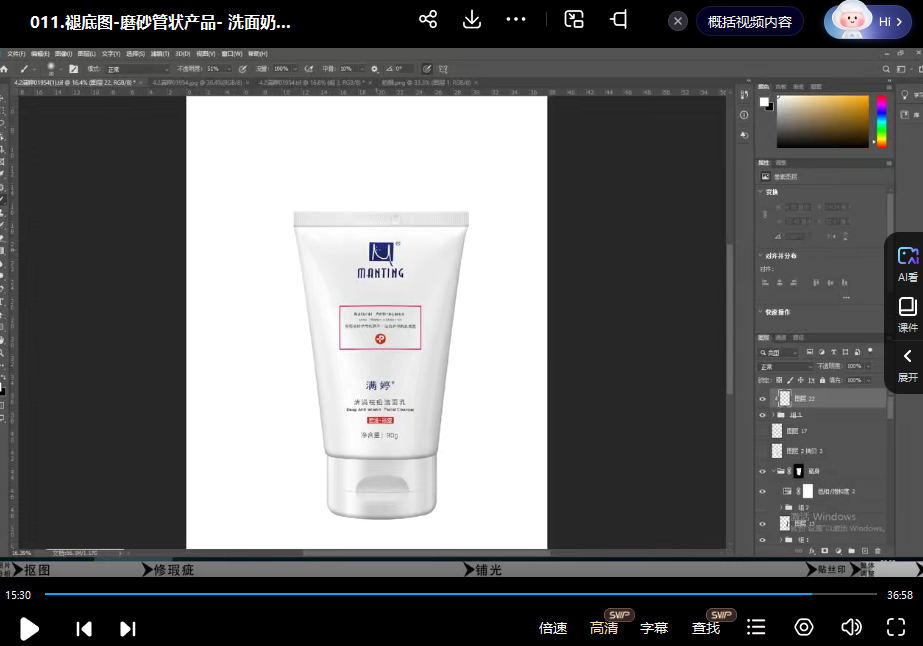This screenshot has height=646, width=923.
Task: Open the 高清 video quality menu
Action: [x=604, y=628]
